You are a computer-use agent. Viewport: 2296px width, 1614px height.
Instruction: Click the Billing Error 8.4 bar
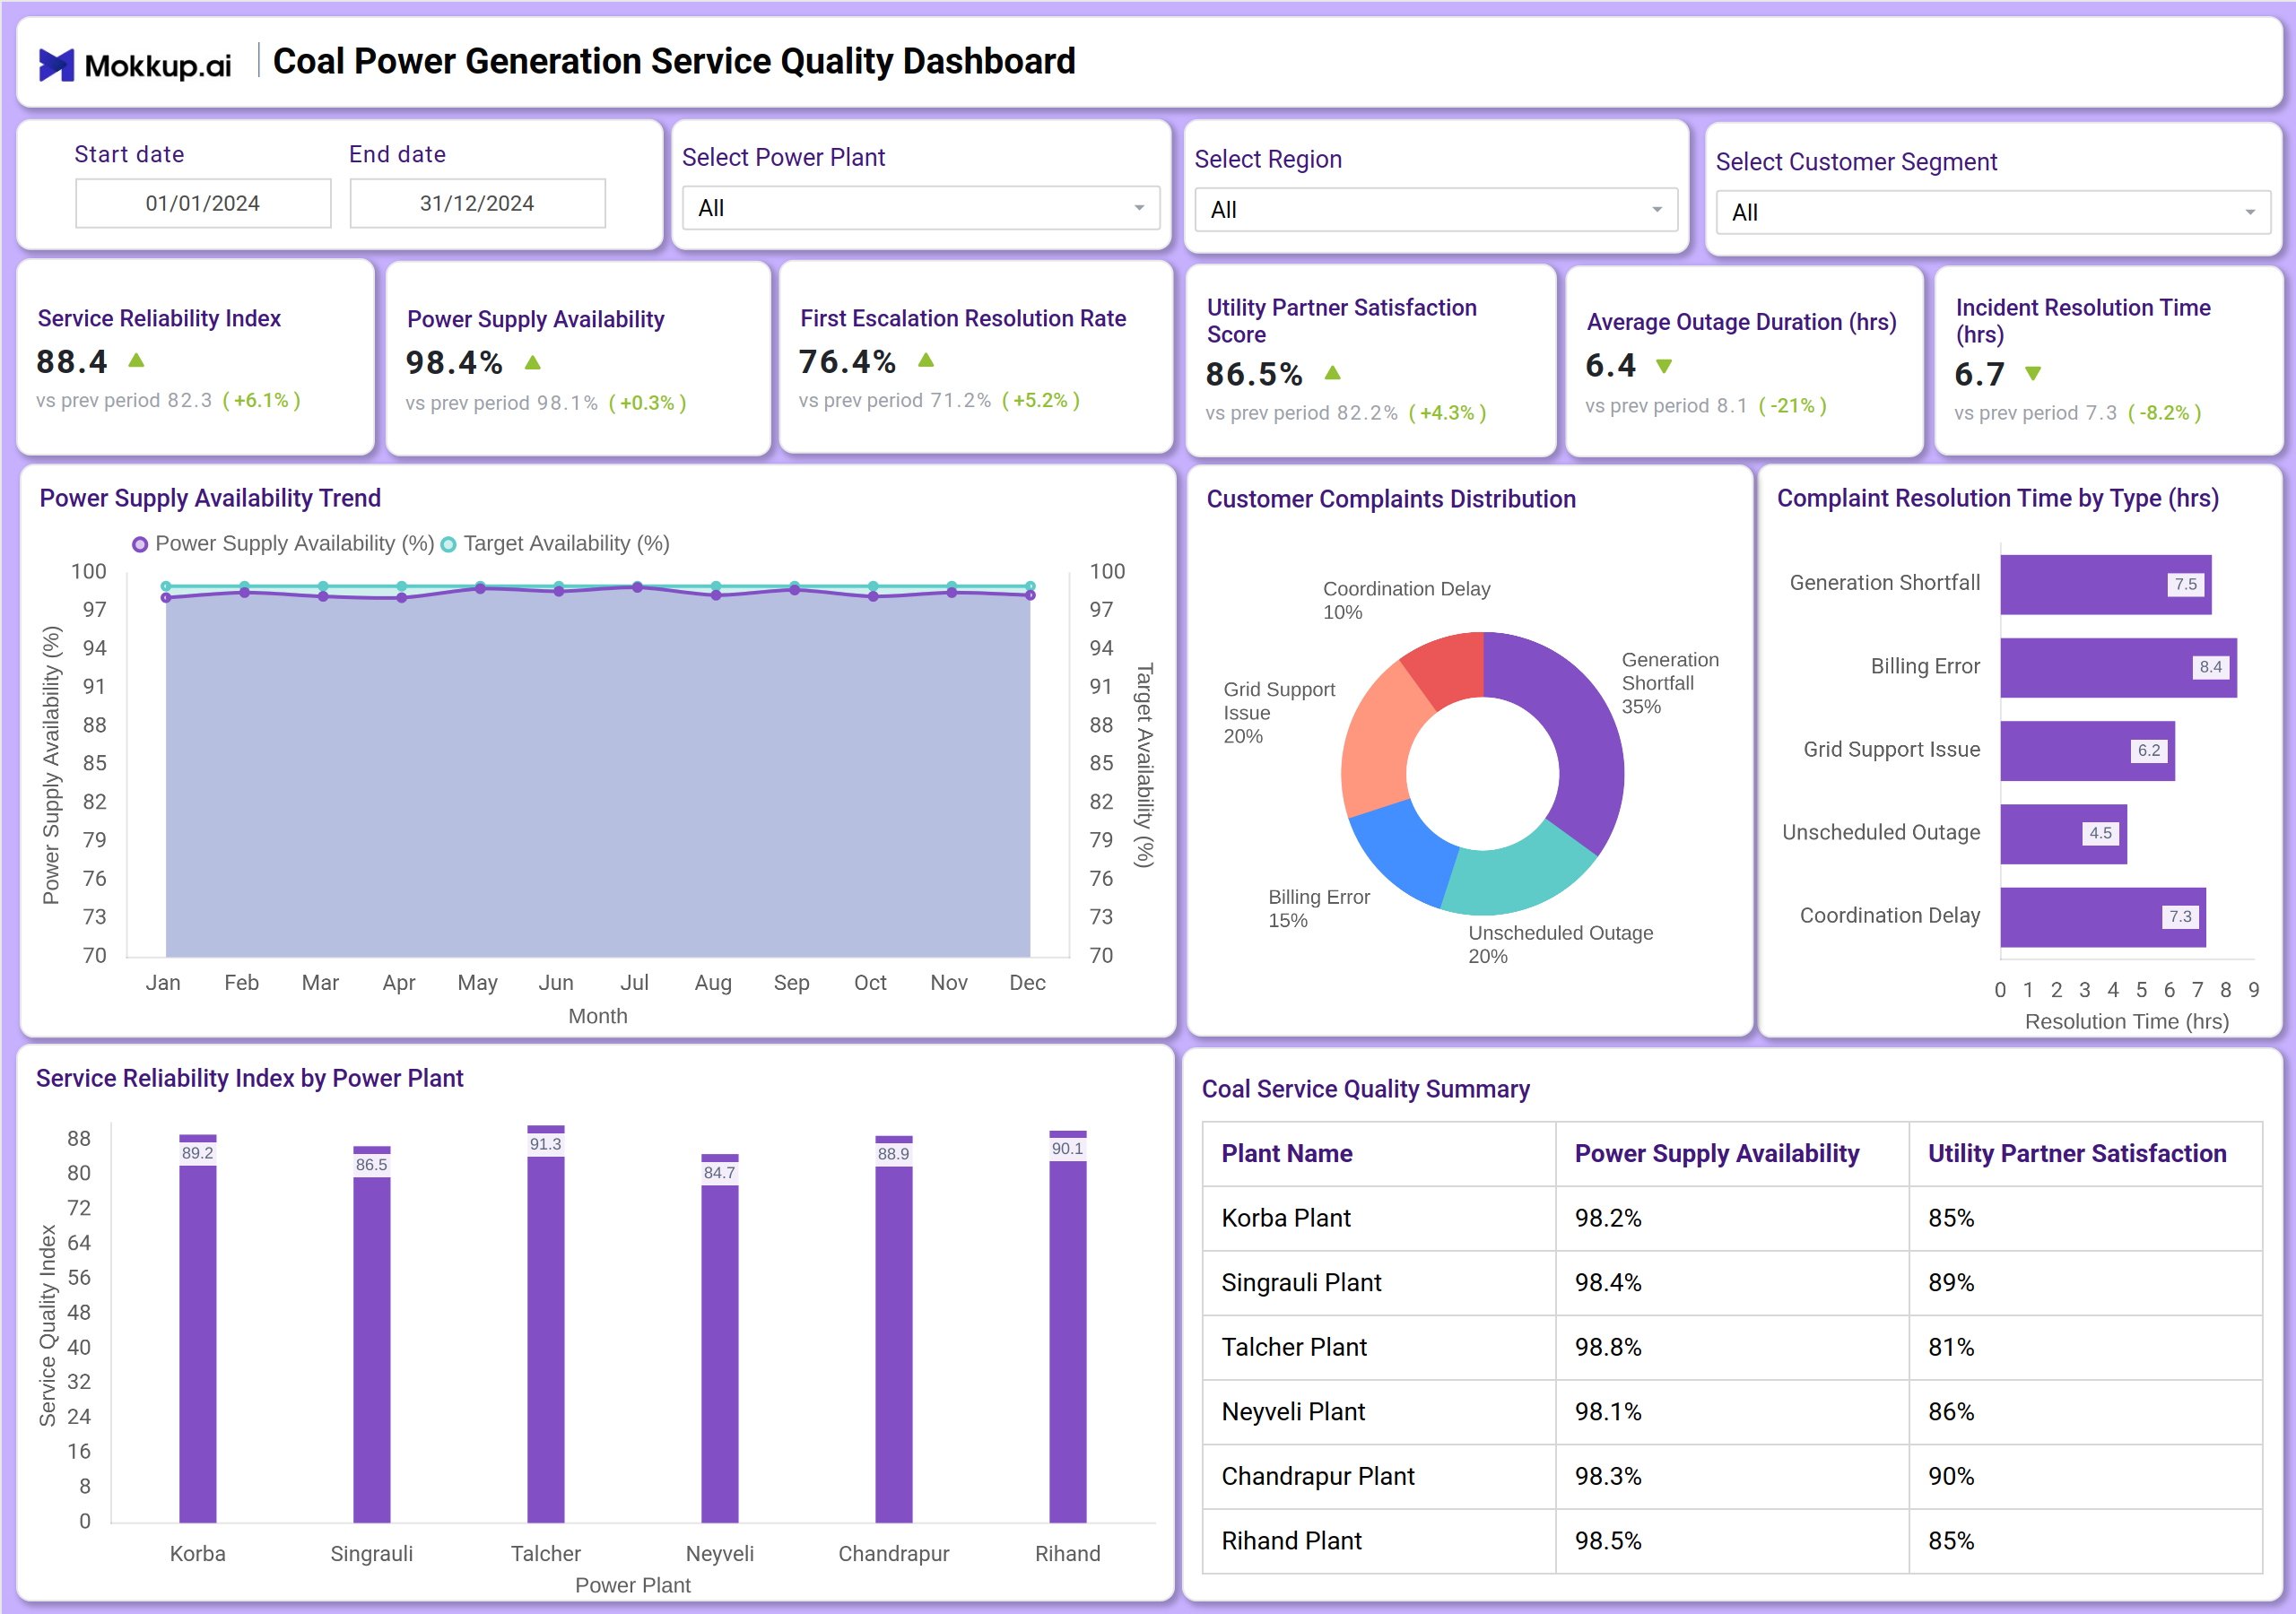pos(2118,667)
